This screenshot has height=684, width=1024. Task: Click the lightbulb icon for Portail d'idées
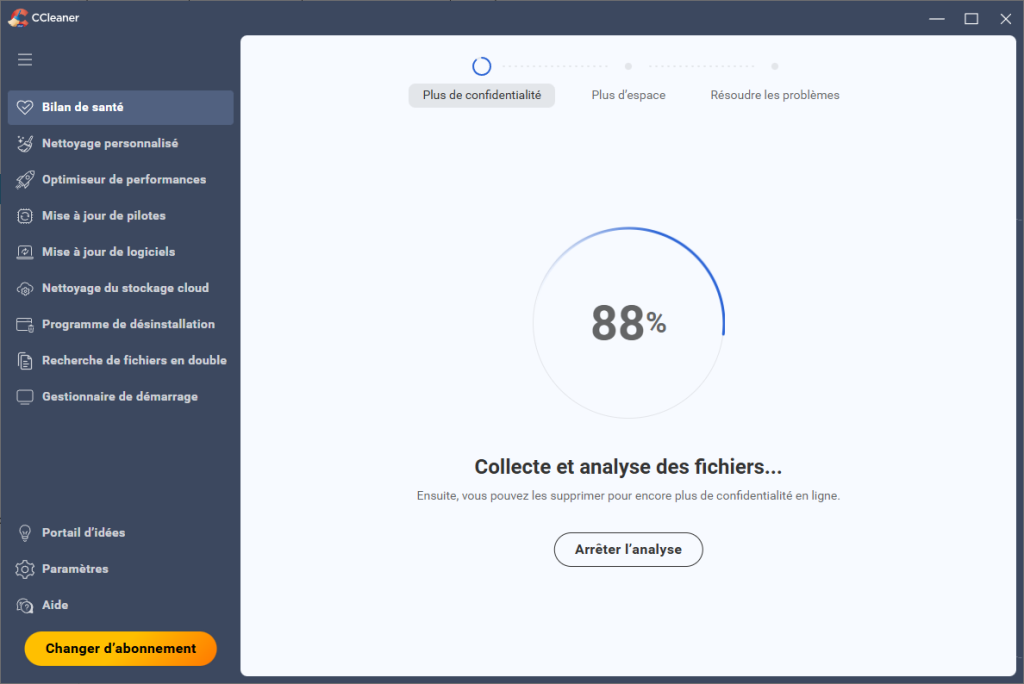(25, 533)
